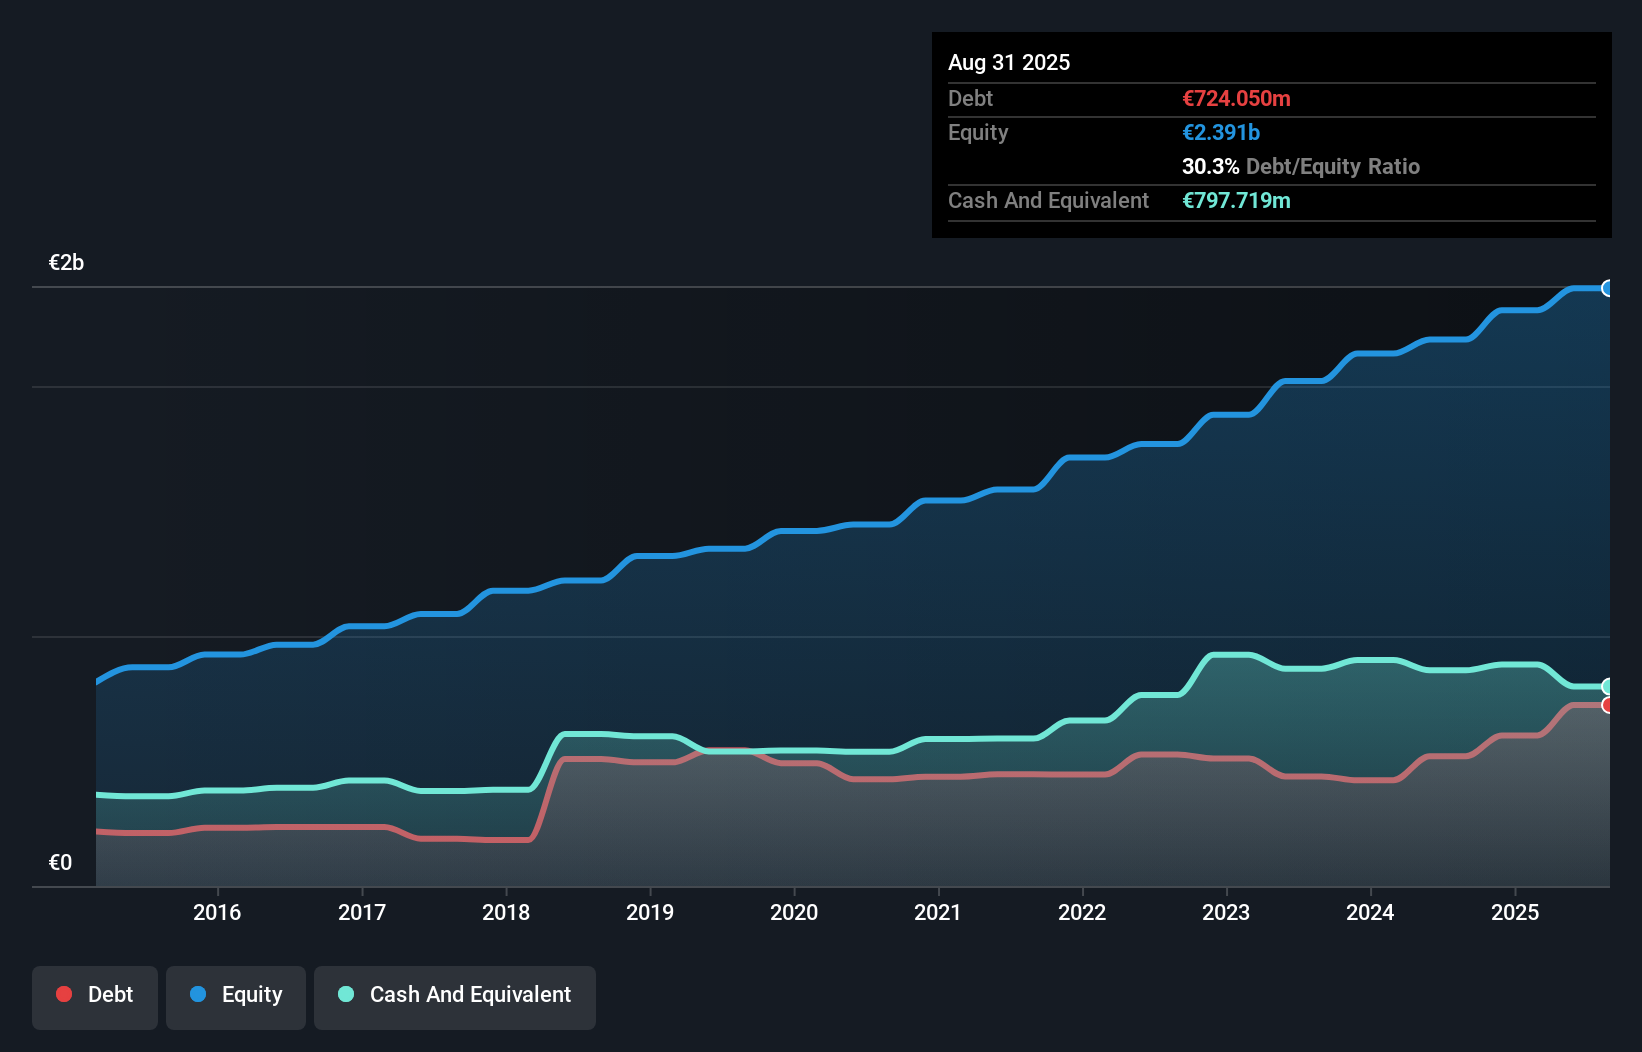This screenshot has height=1052, width=1642.
Task: Click the red Debt legend dot
Action: coord(62,994)
